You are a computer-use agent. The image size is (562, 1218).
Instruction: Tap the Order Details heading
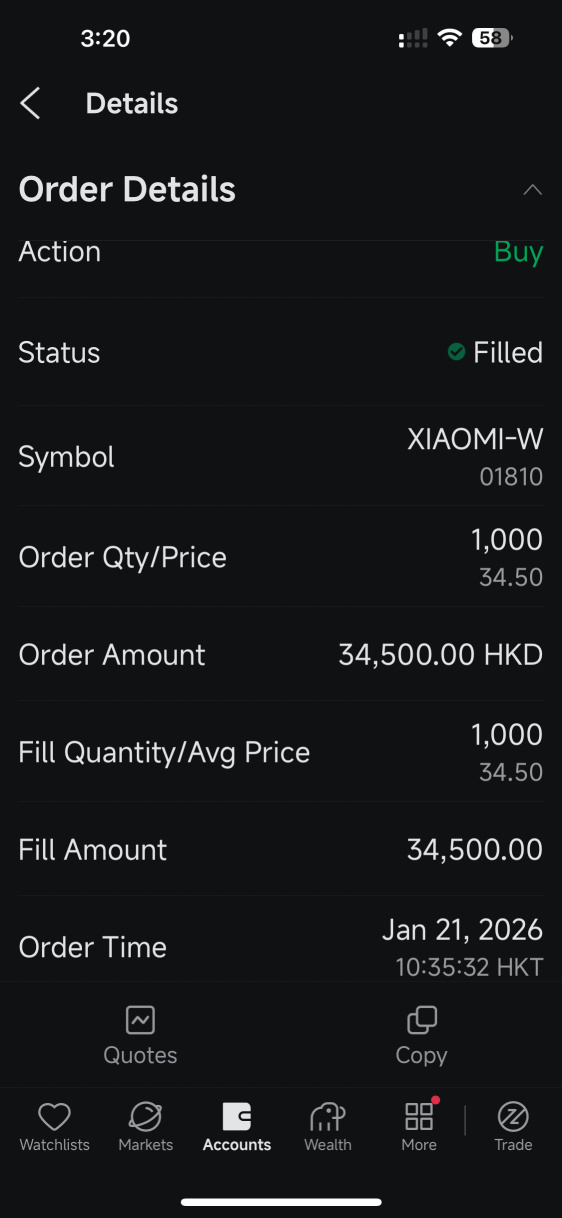[x=127, y=190]
